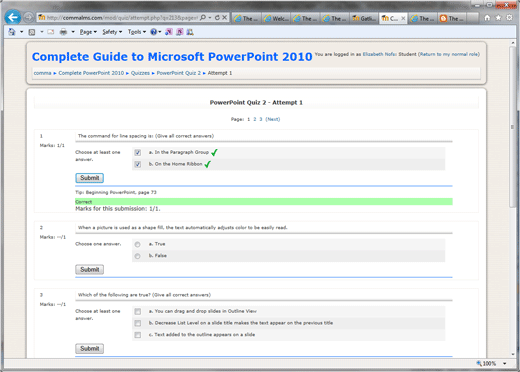Check 'Decrease List Level' answer option
The image size is (520, 372).
point(138,323)
